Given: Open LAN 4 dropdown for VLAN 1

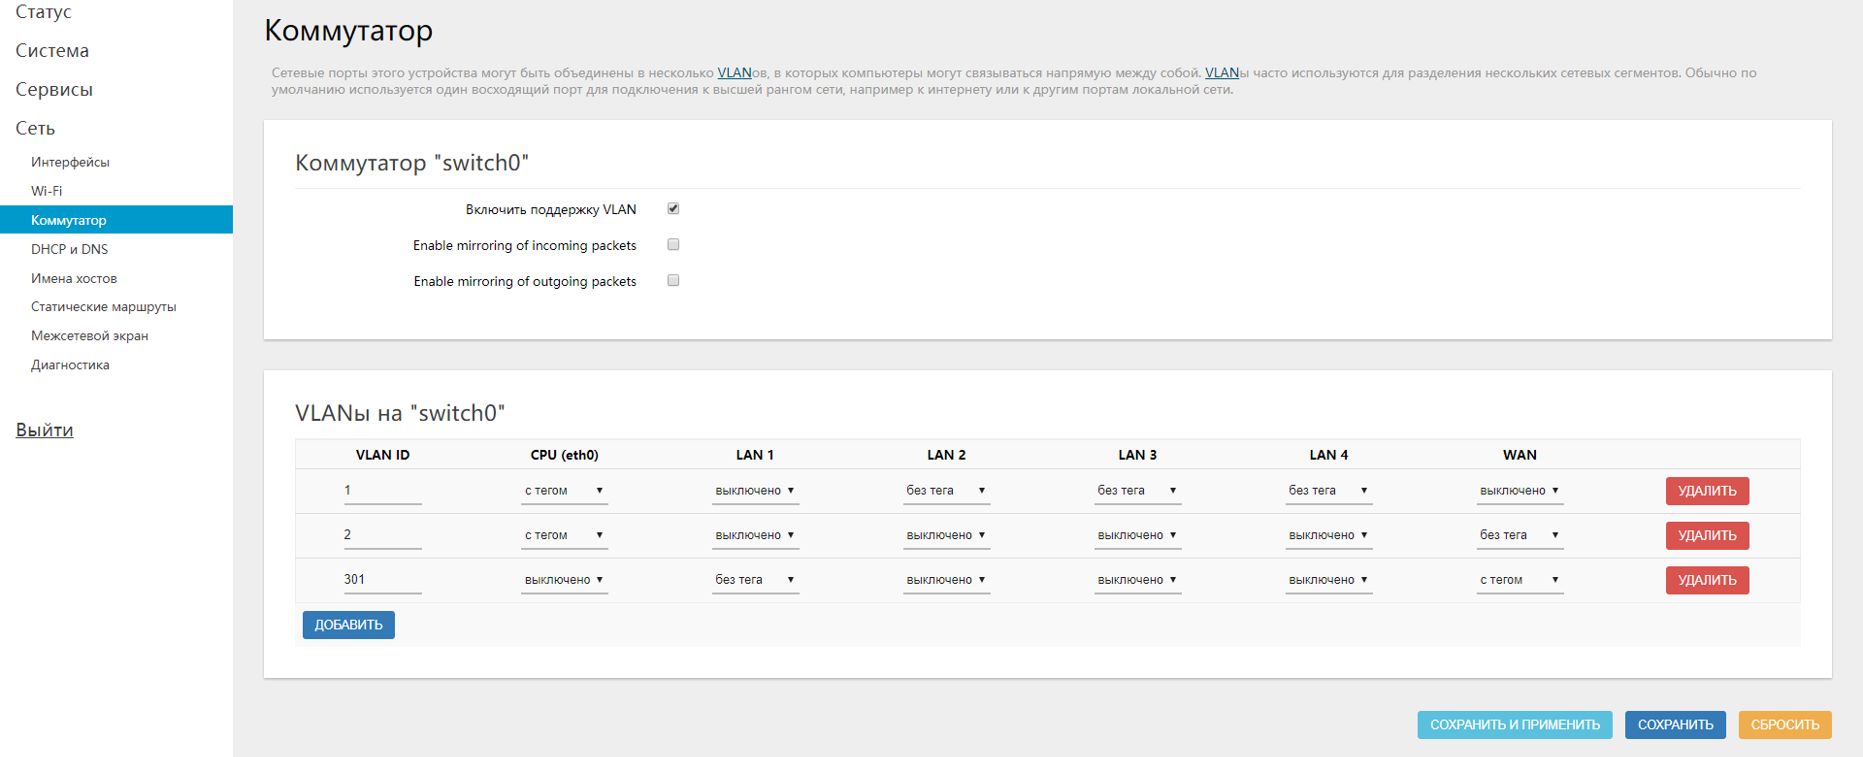Looking at the screenshot, I should (x=1328, y=491).
